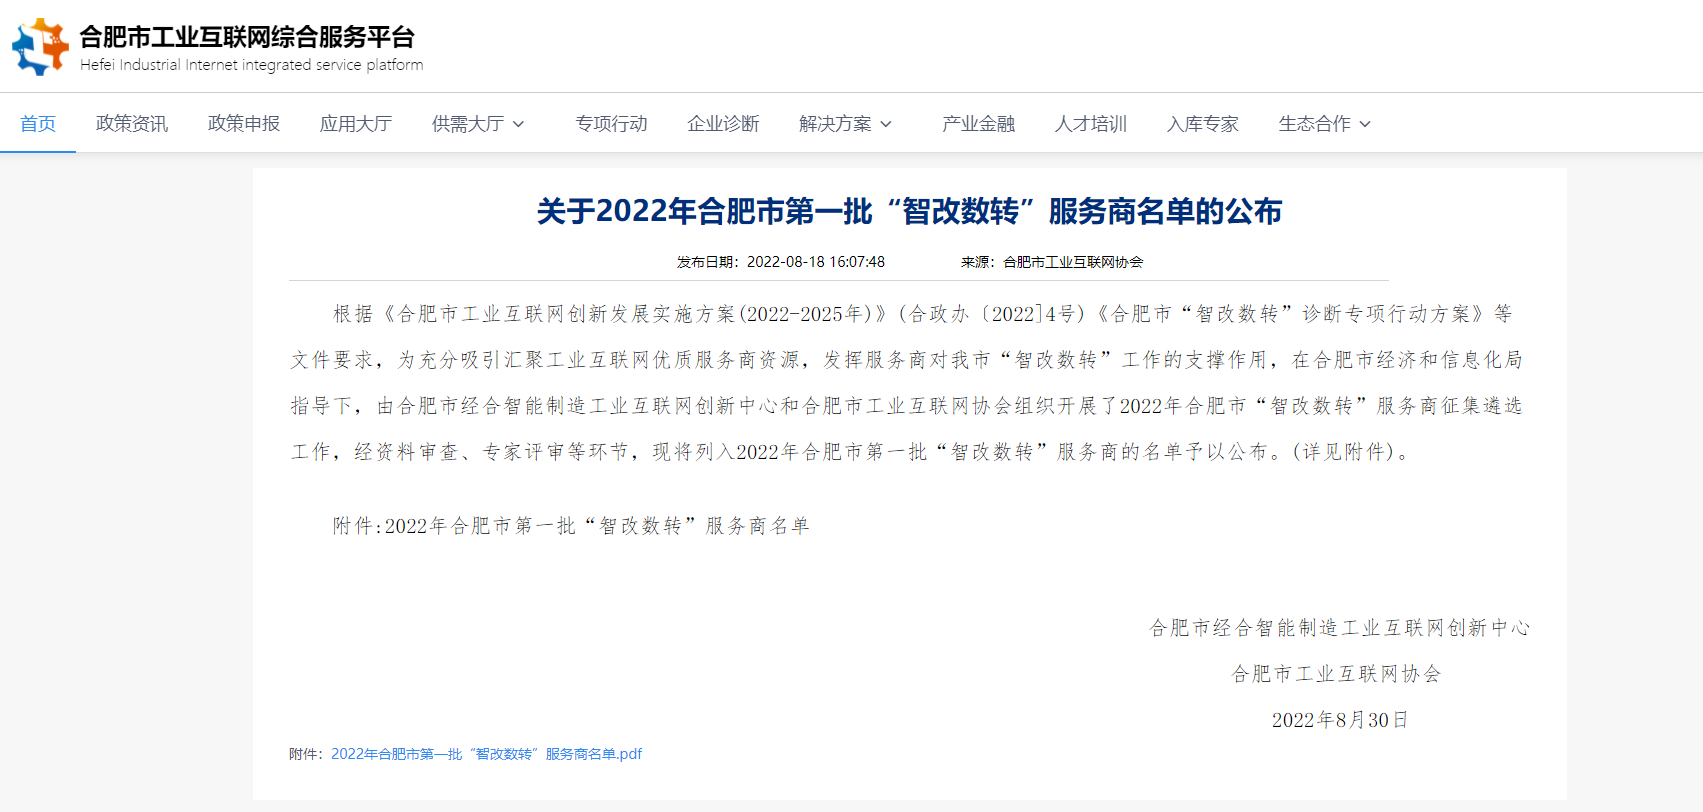Open the 供需大厅 menu label
The image size is (1703, 812).
coord(468,124)
